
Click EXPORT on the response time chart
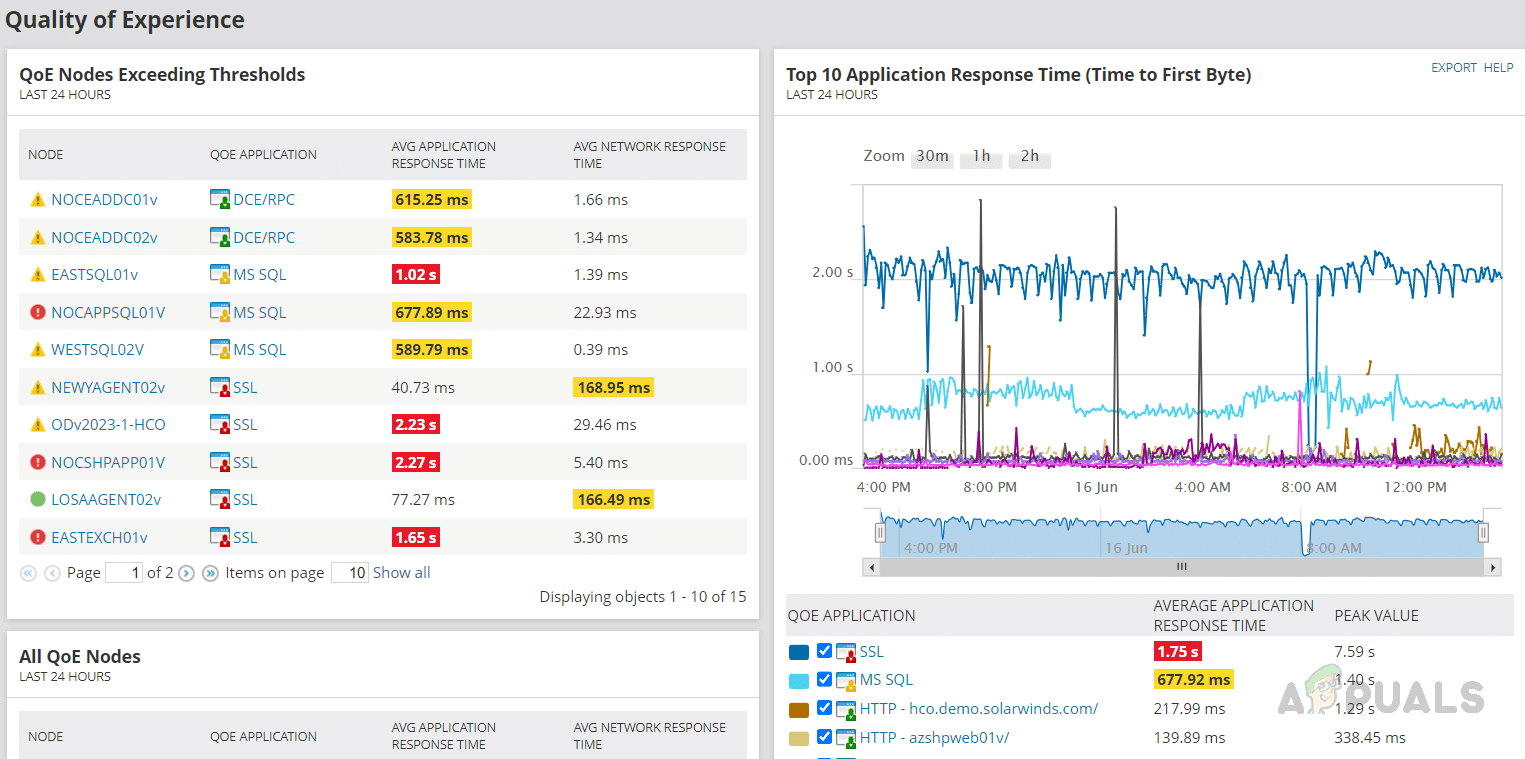1453,68
